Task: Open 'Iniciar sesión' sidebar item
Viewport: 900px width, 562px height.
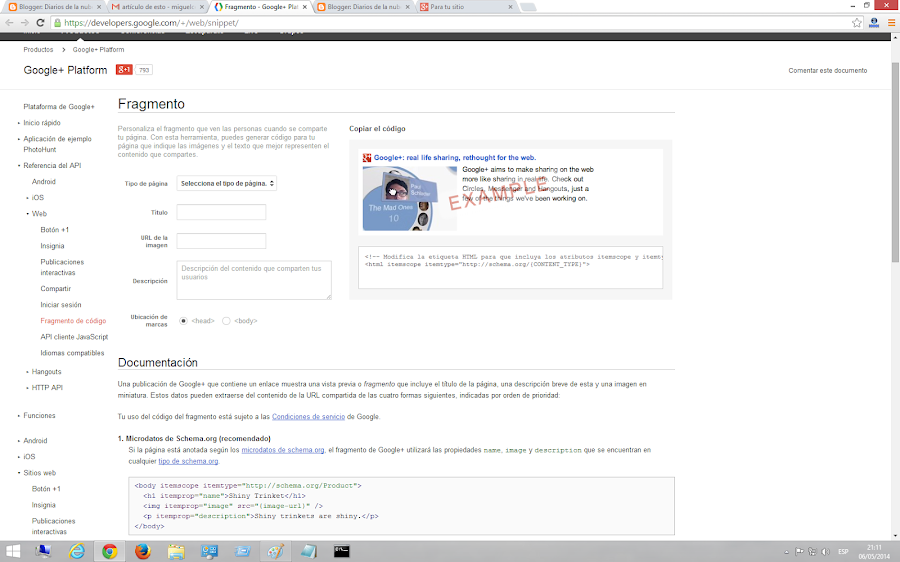Action: coord(61,305)
